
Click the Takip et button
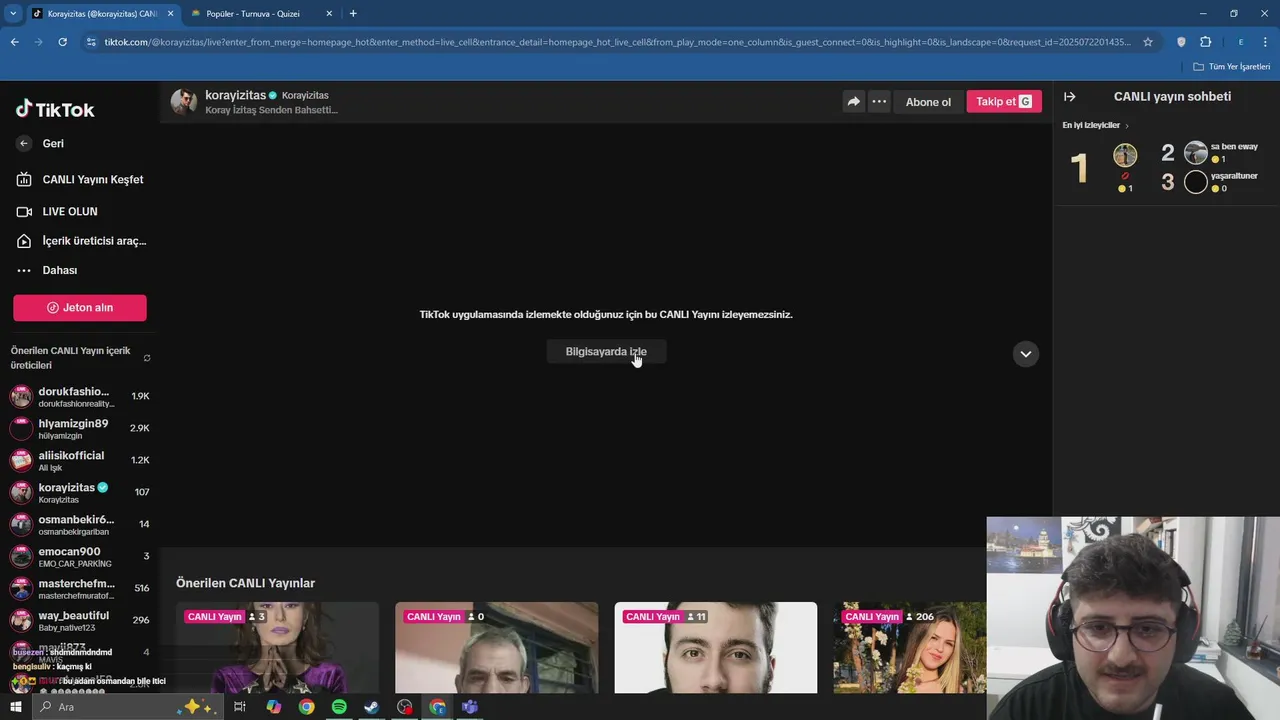[x=1004, y=102]
